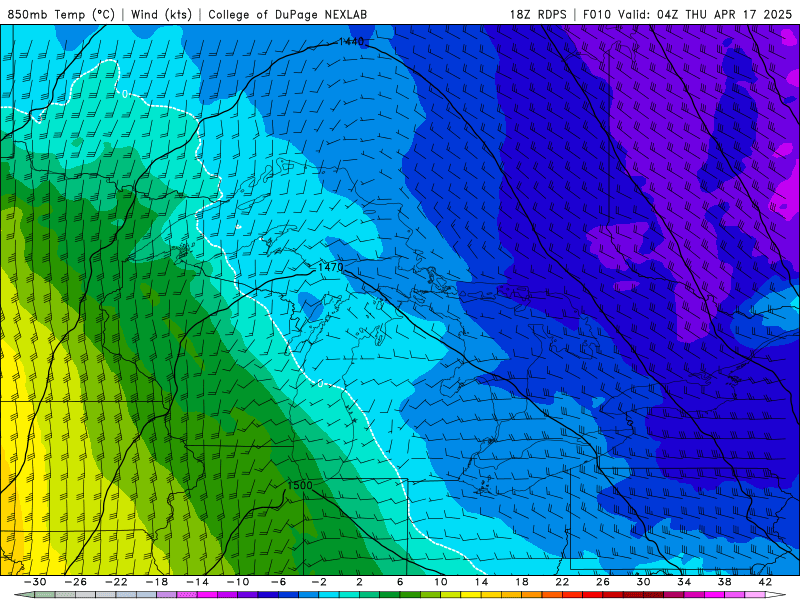Viewport: 800px width, 600px height.
Task: Click the 'F010 Valid: 04Z THU APR 17 2025' text
Action: 687,14
